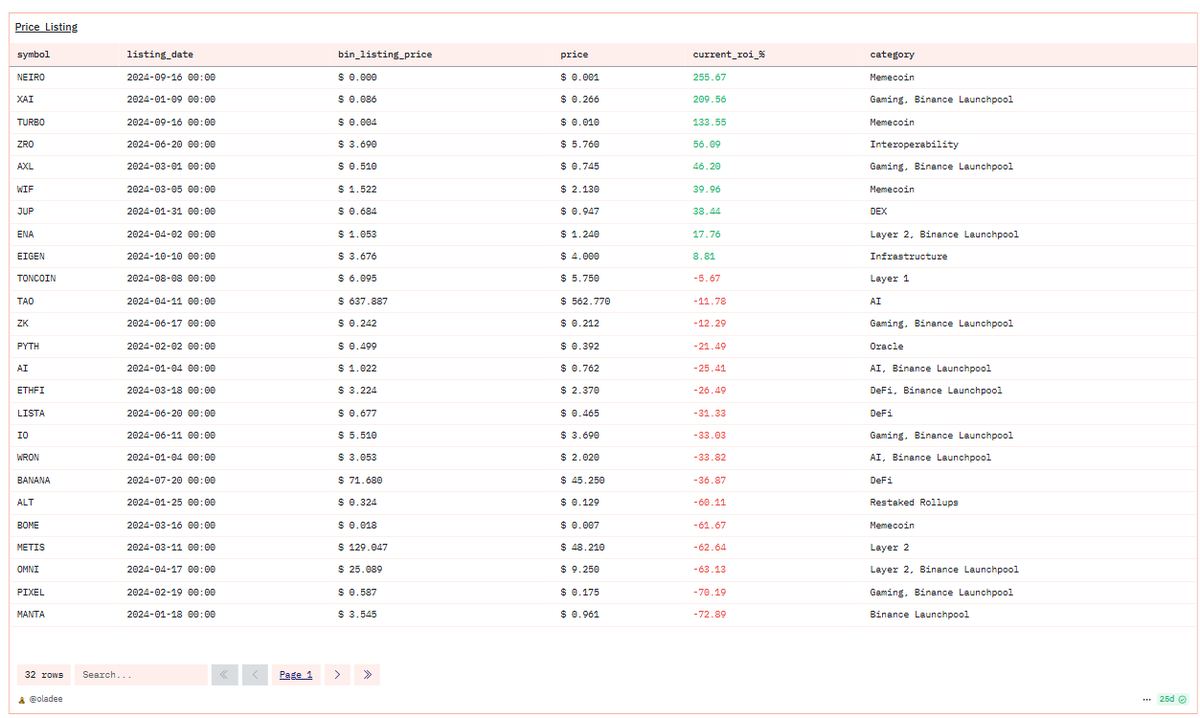Click the Restaked Rollups category cell
The image size is (1200, 718).
point(914,503)
